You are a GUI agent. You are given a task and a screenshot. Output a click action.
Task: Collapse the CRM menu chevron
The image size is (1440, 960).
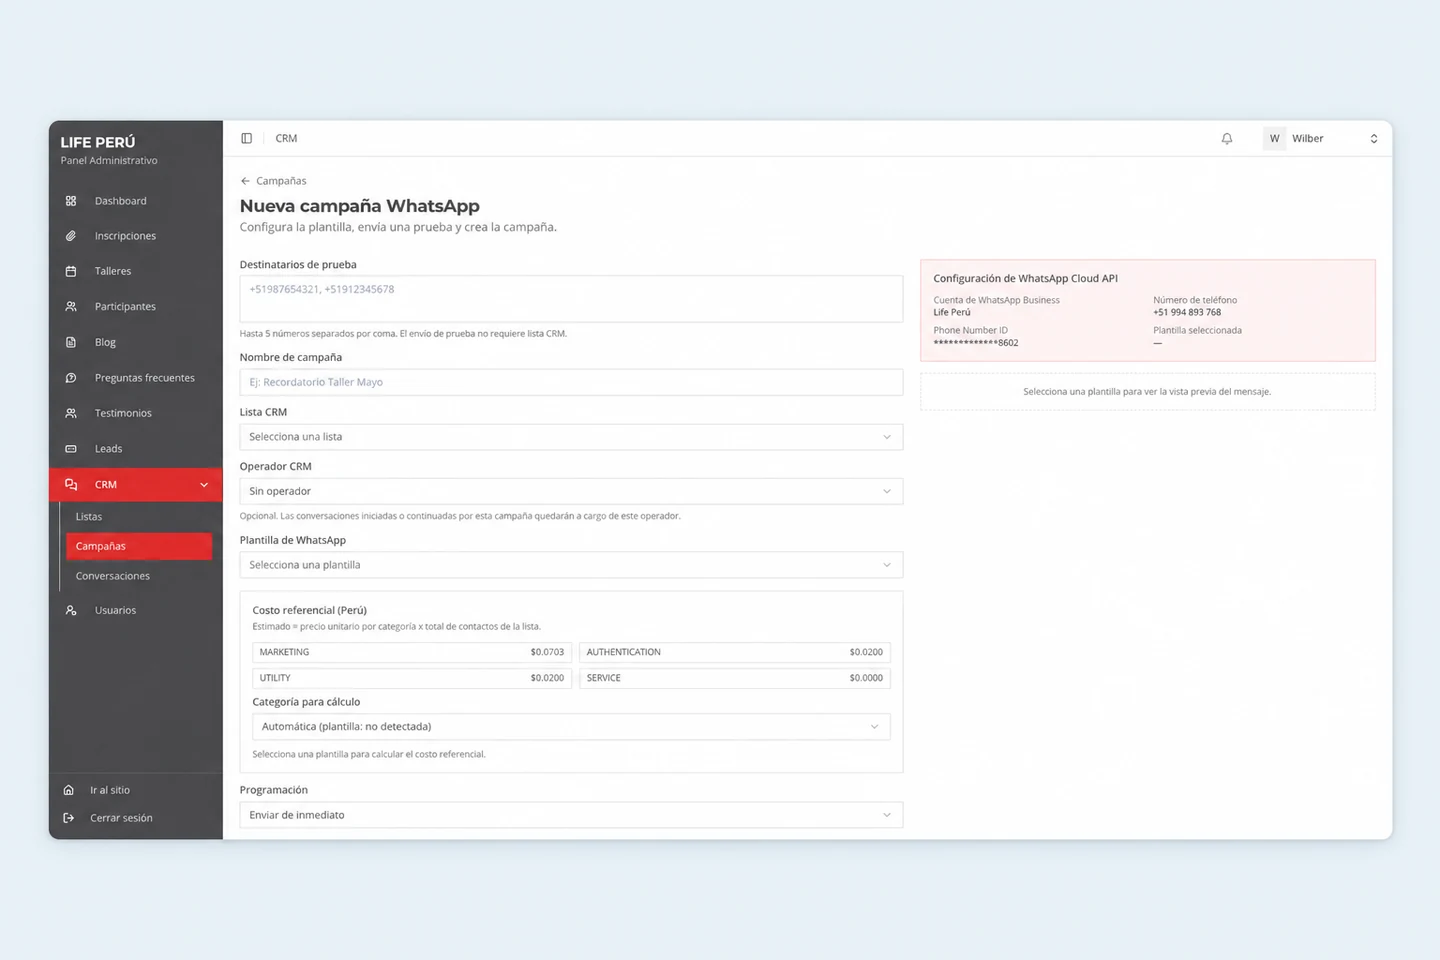tap(204, 485)
